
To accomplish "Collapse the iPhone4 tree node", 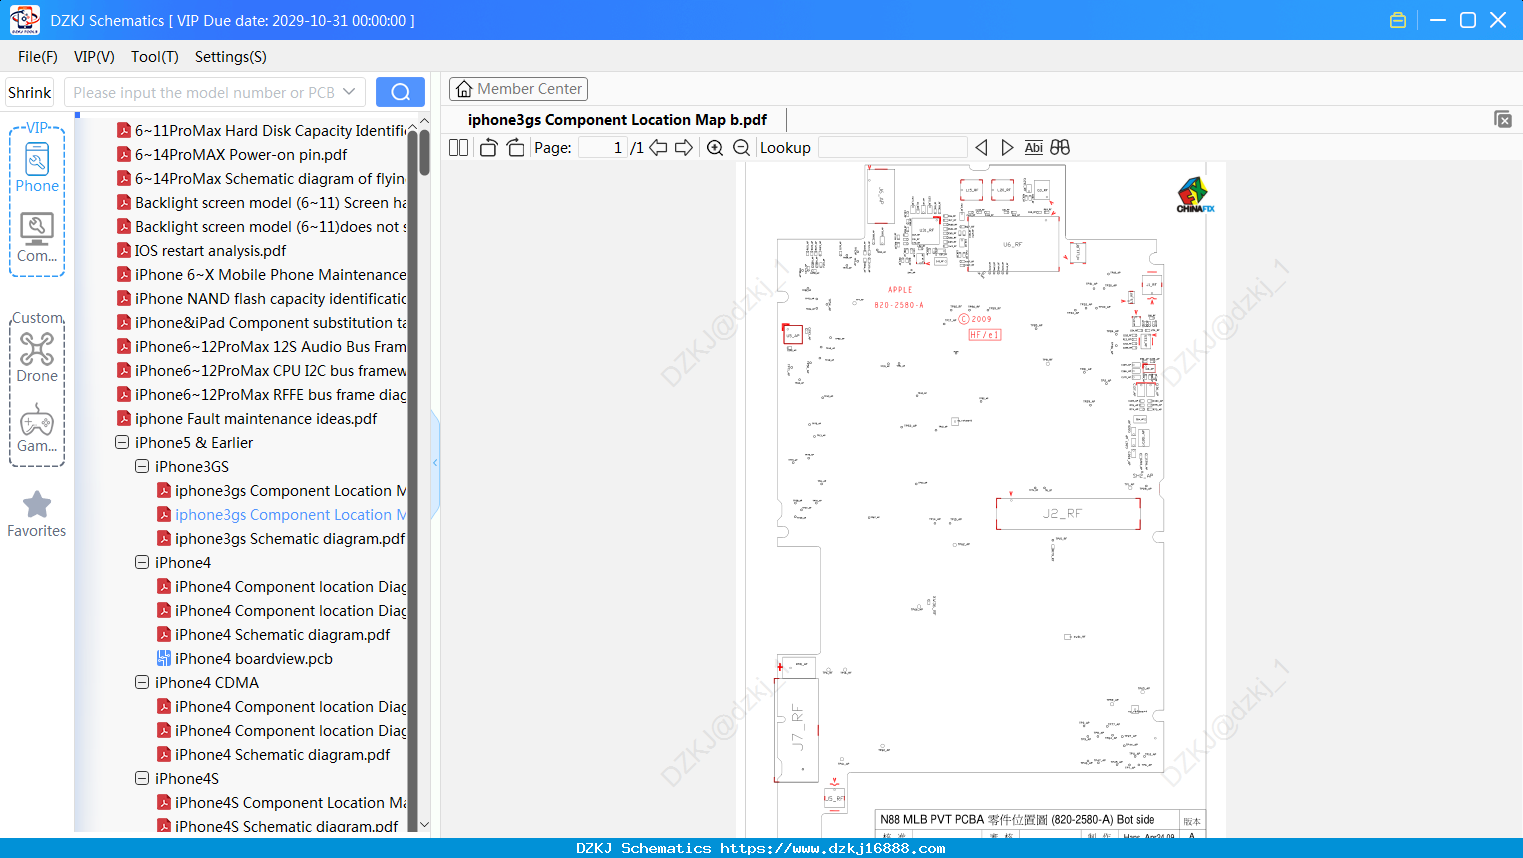I will coord(142,563).
